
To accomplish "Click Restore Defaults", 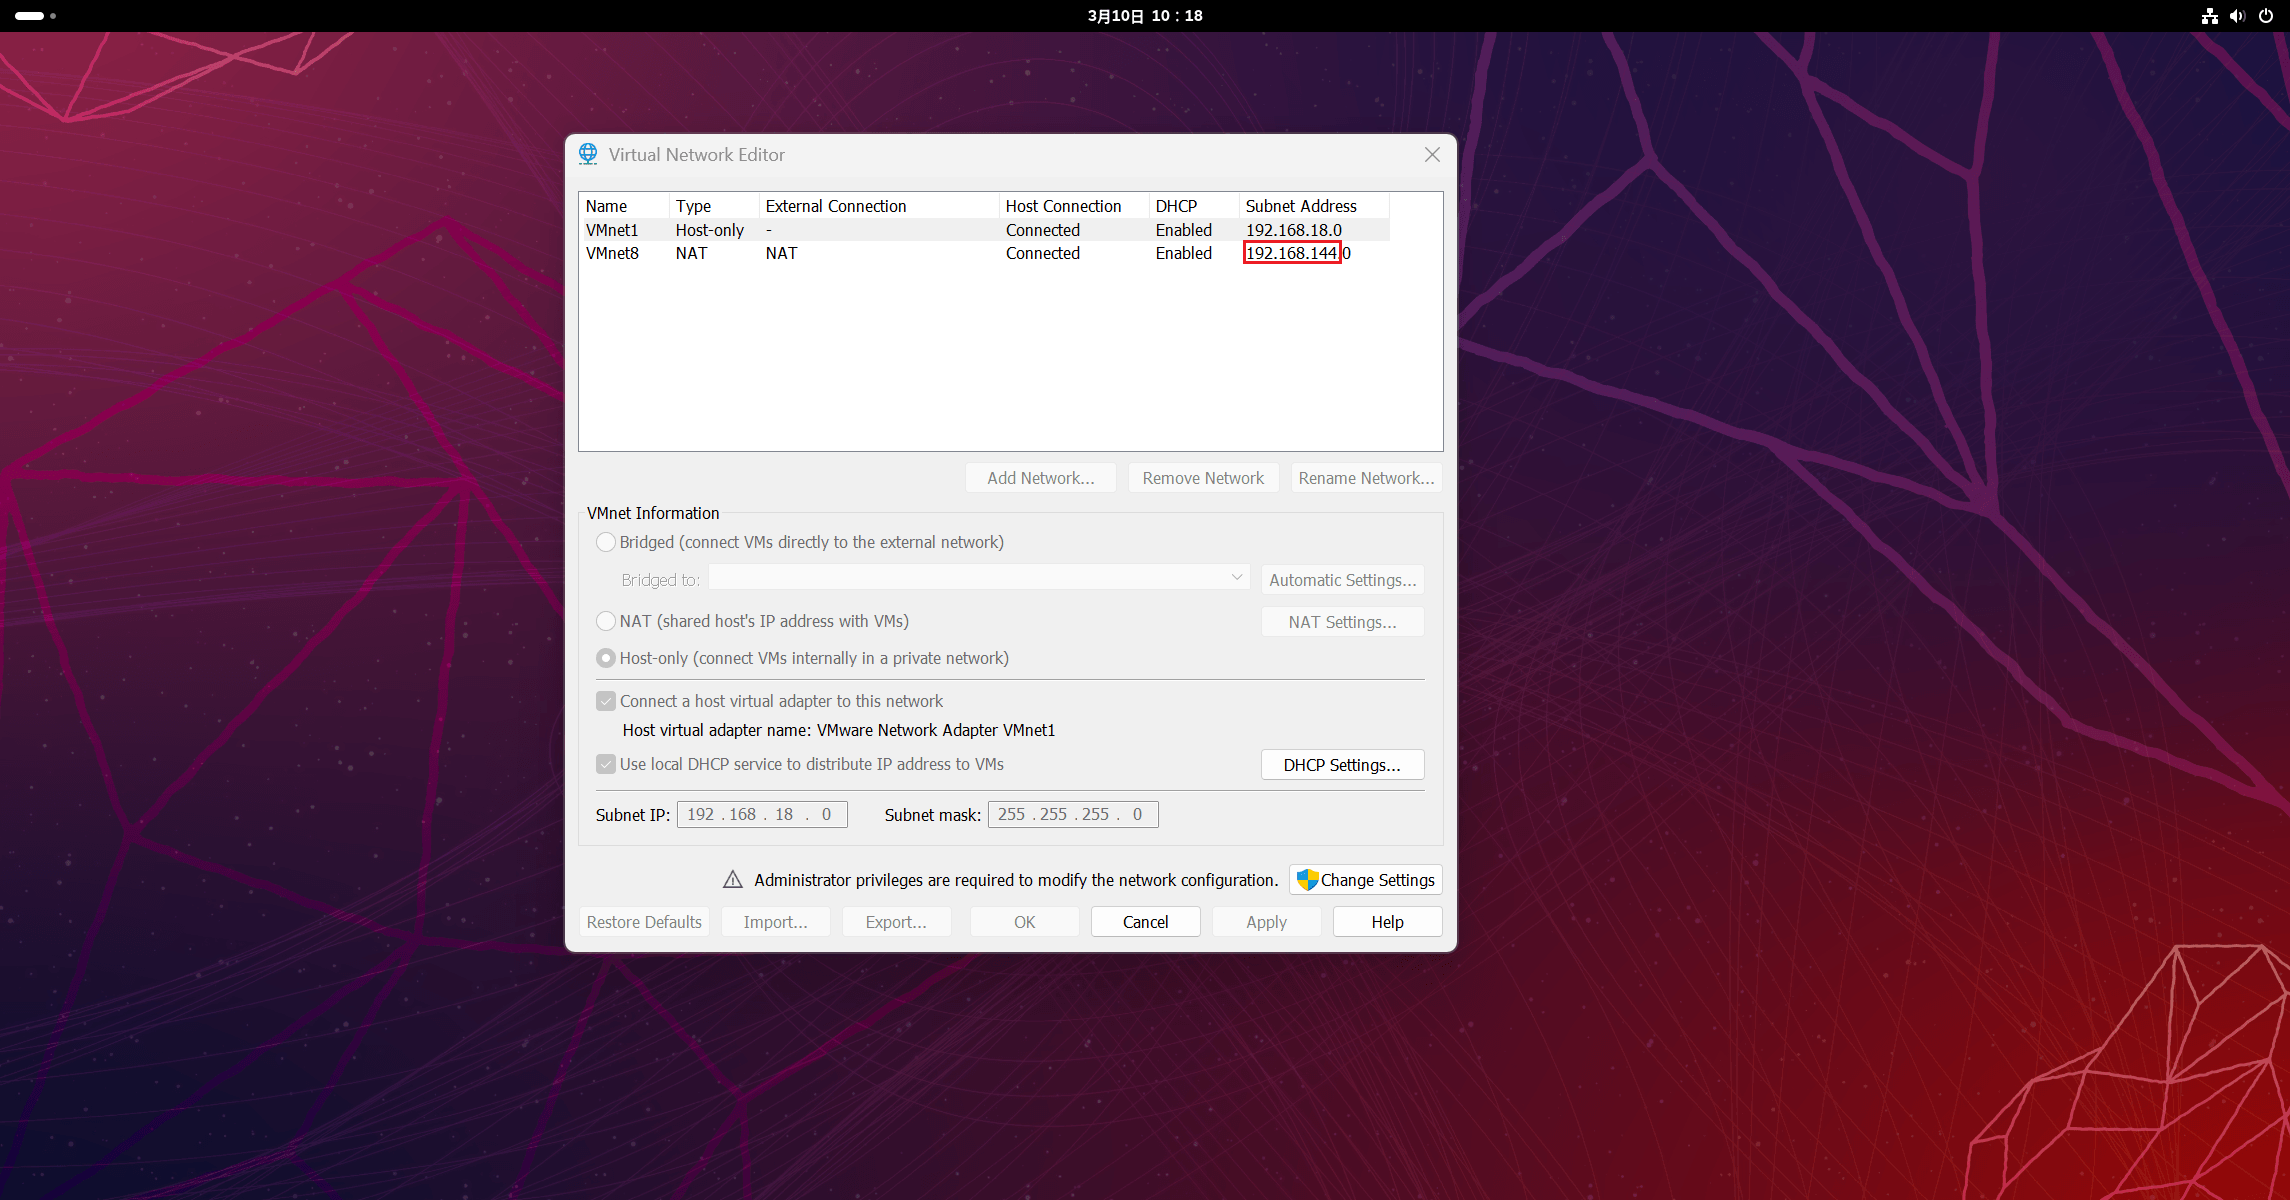I will coord(644,922).
